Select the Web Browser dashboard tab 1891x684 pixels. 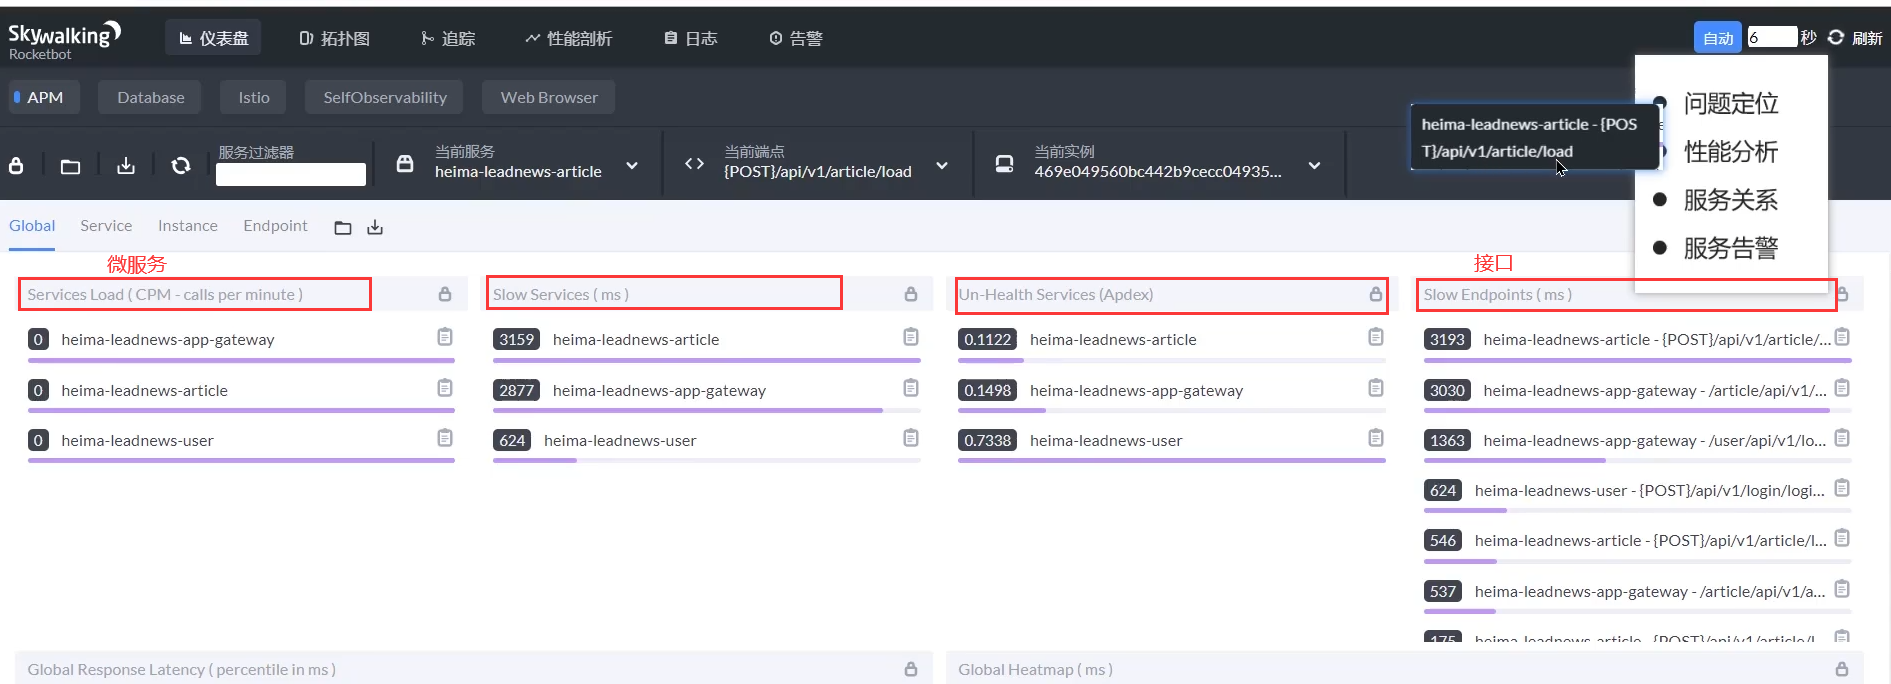[549, 97]
